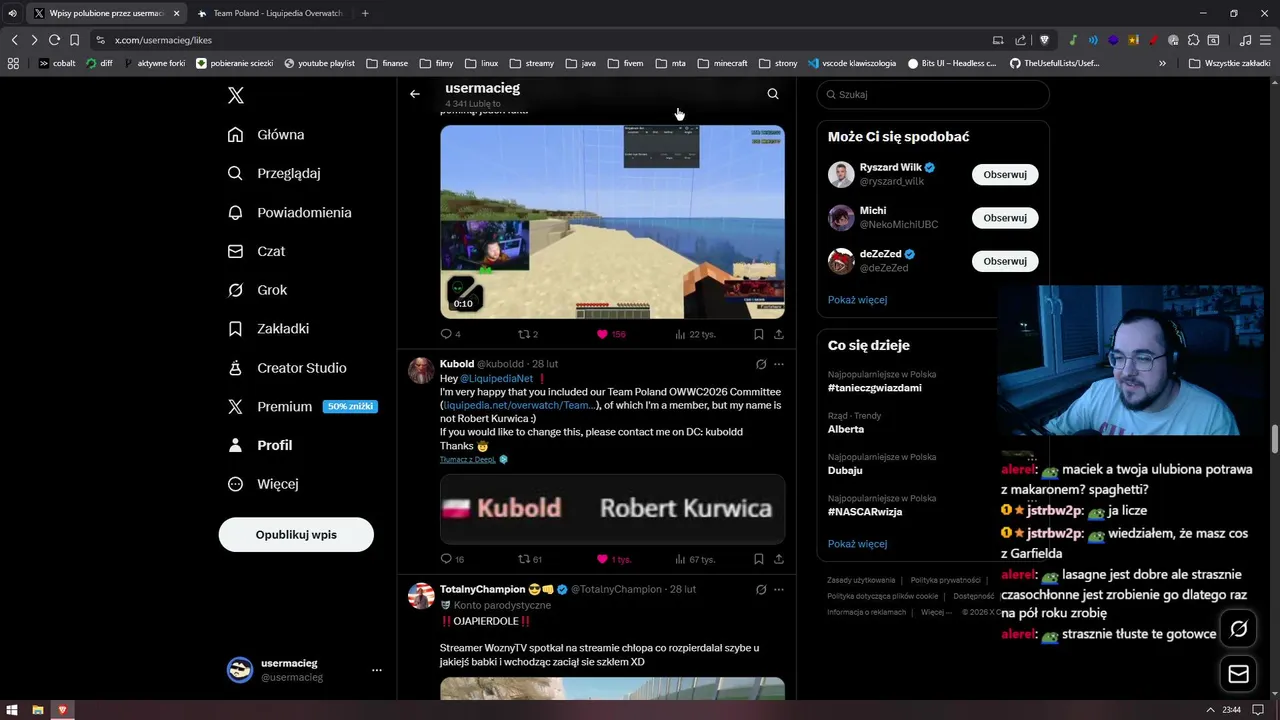Reload the page in browser toolbar

pos(54,40)
